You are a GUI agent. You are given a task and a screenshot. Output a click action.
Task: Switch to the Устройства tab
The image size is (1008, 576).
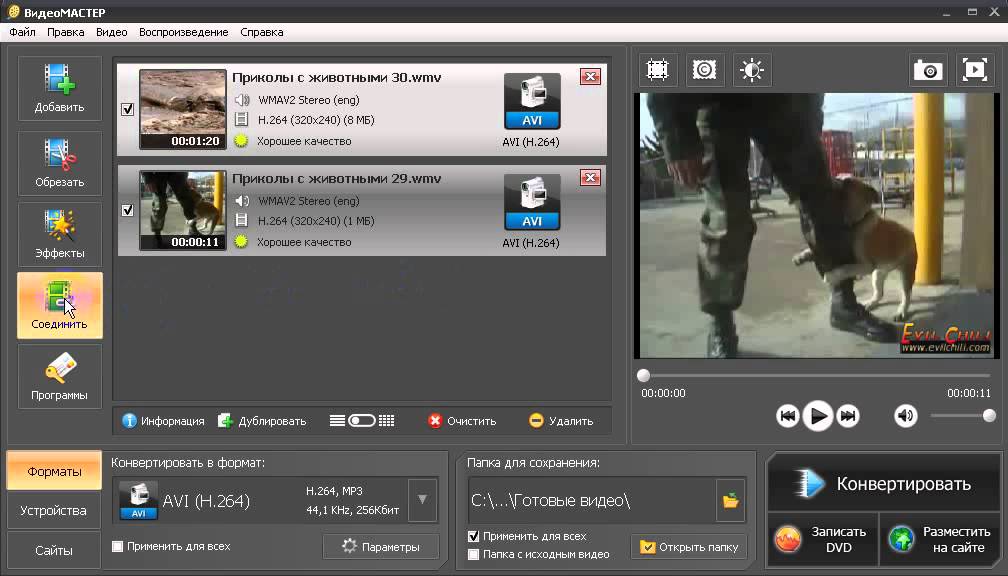point(54,510)
